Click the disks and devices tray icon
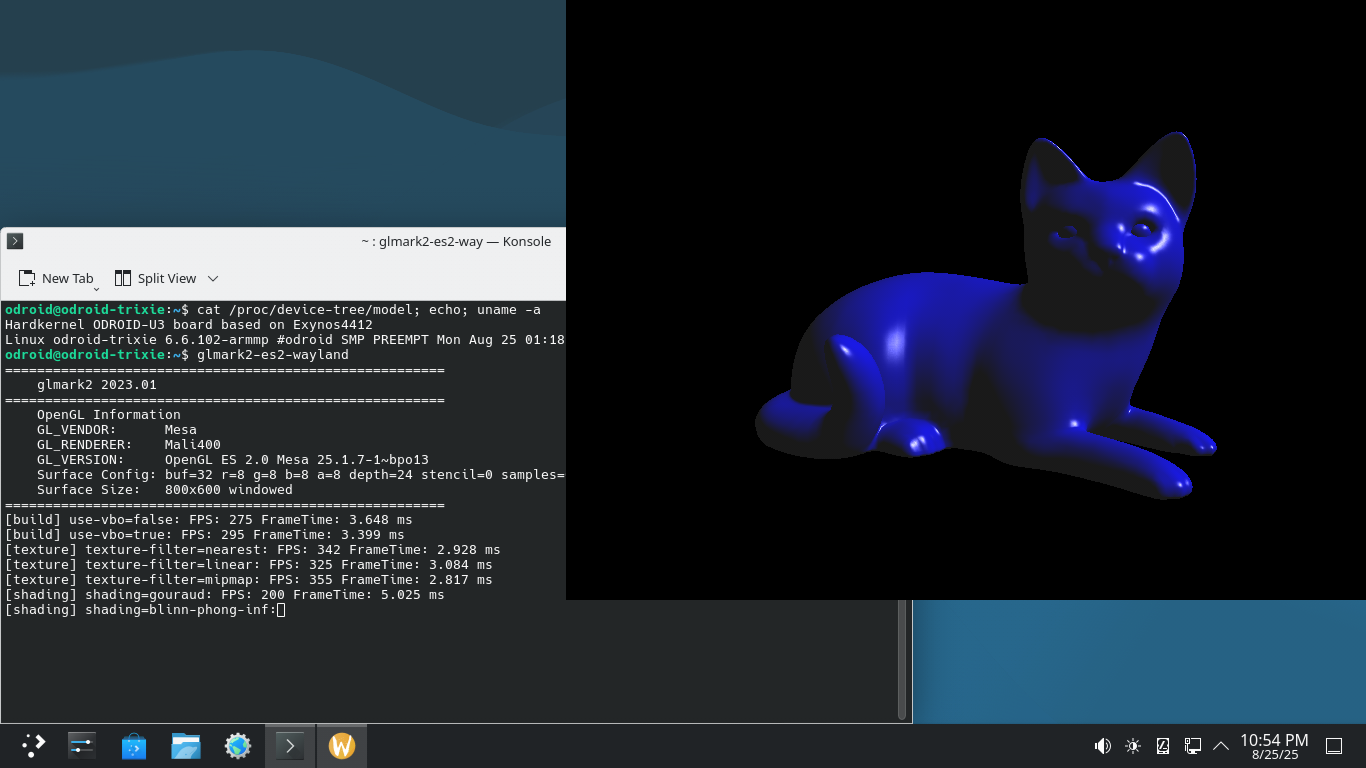 [x=1163, y=745]
